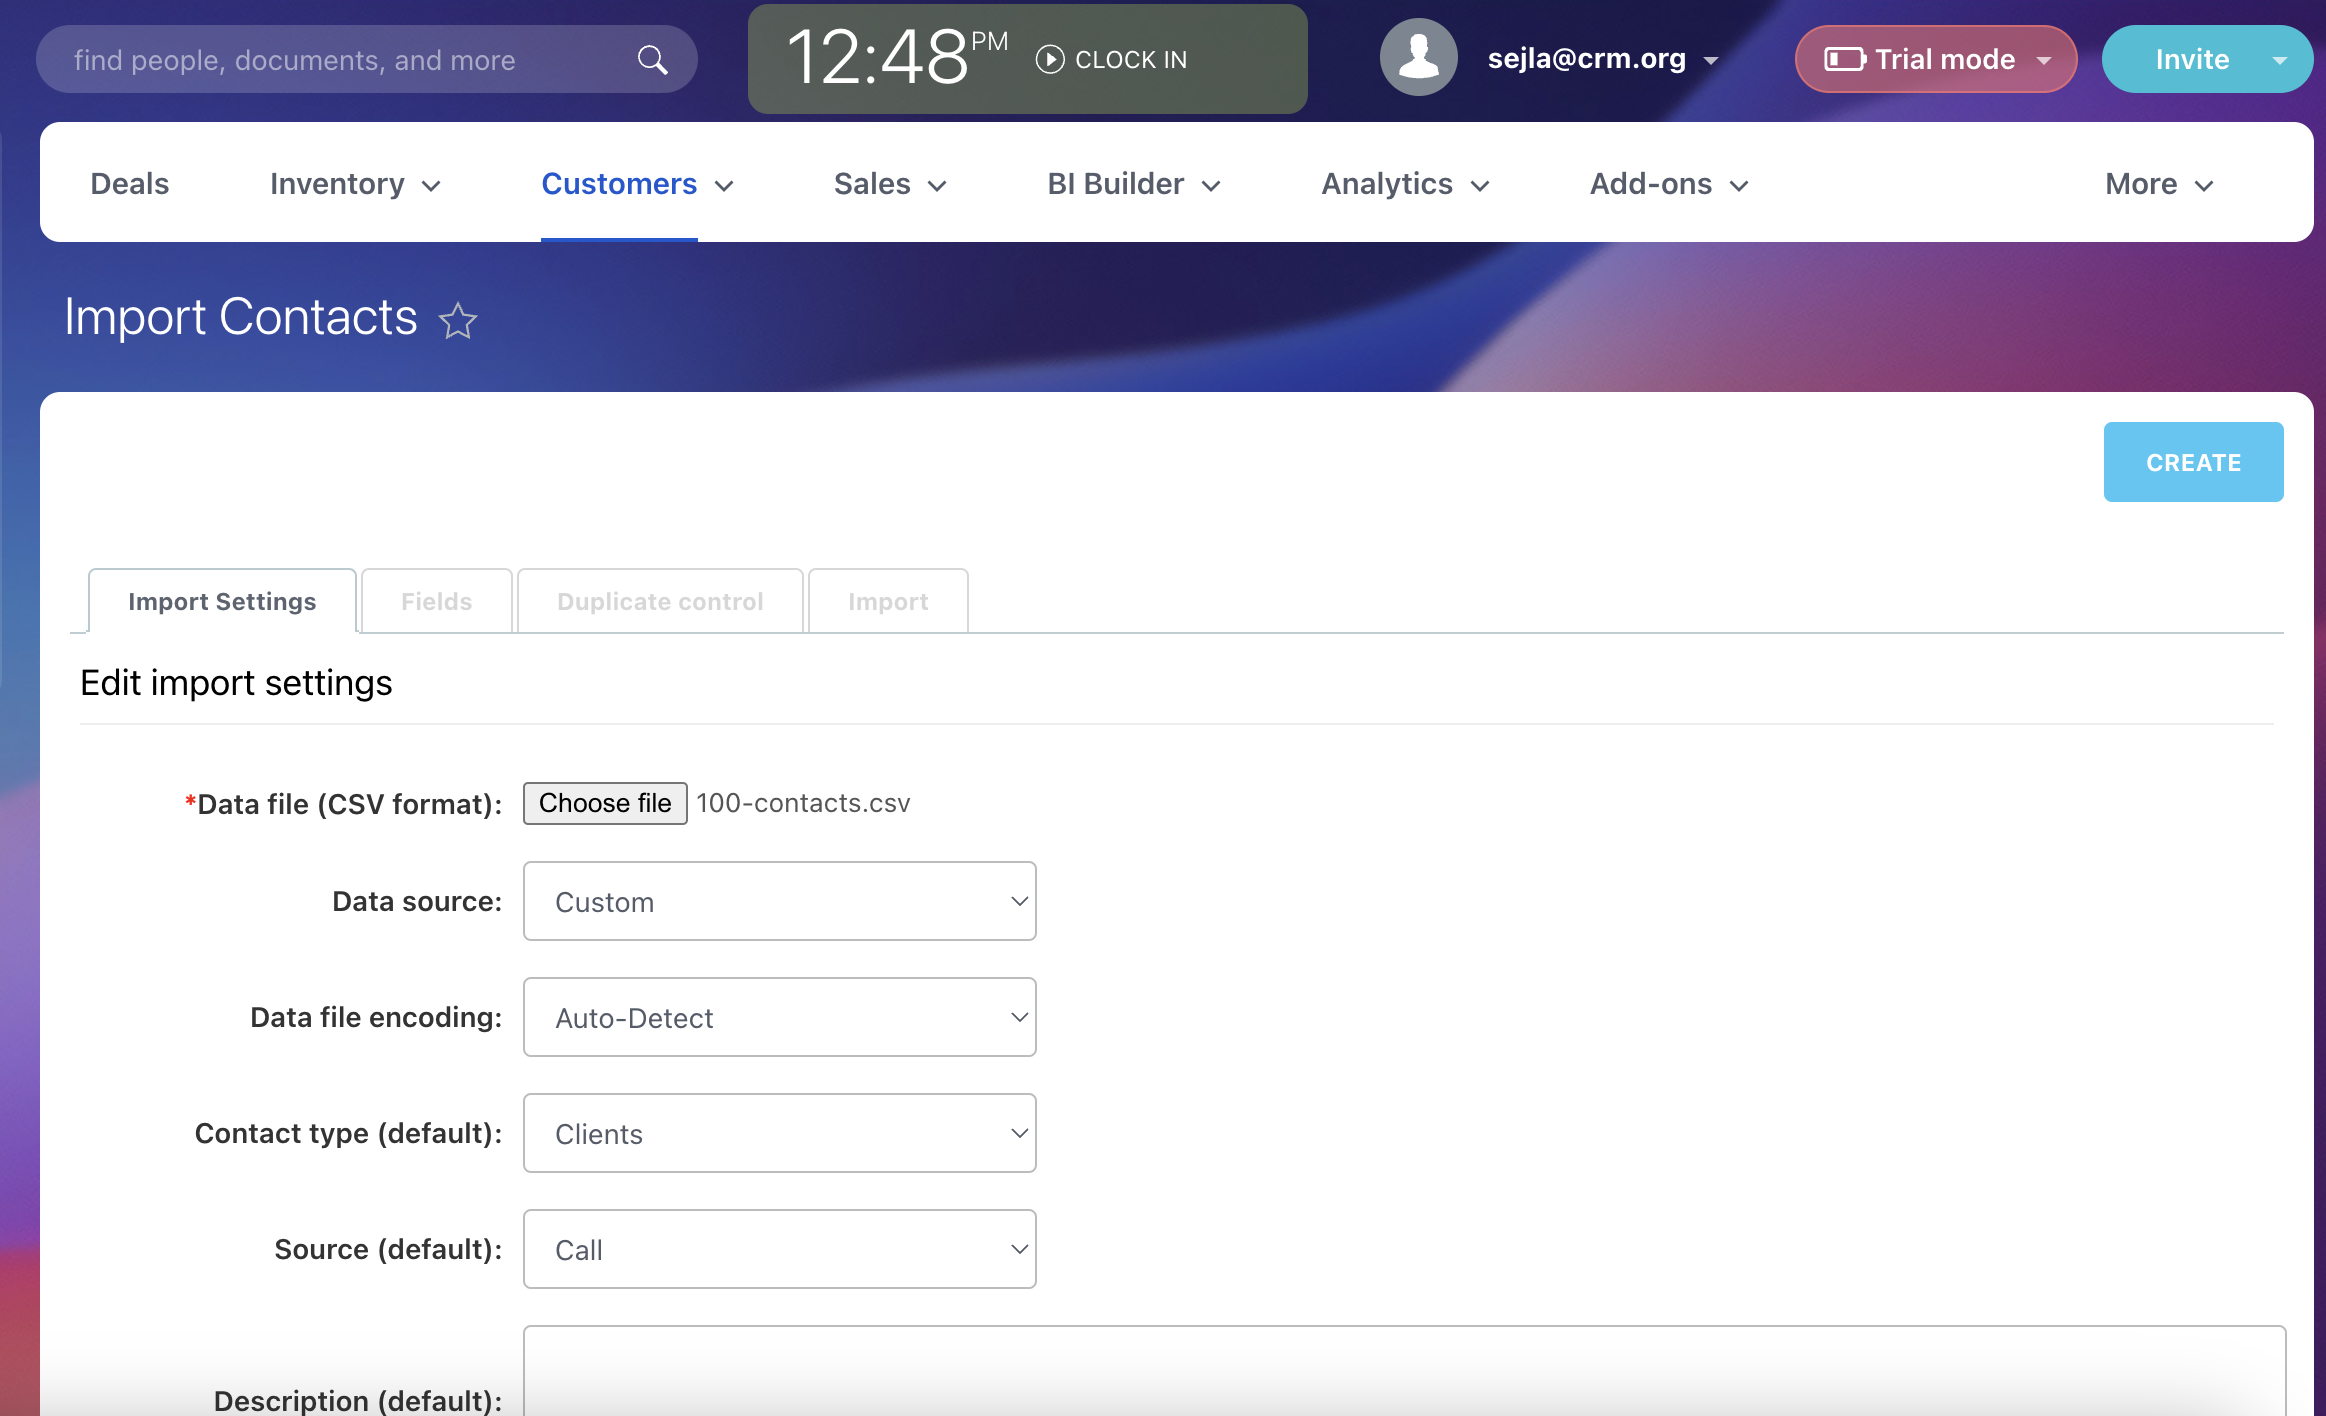Open the Contact type dropdown showing Clients
Viewport: 2326px width, 1416px height.
click(x=779, y=1133)
